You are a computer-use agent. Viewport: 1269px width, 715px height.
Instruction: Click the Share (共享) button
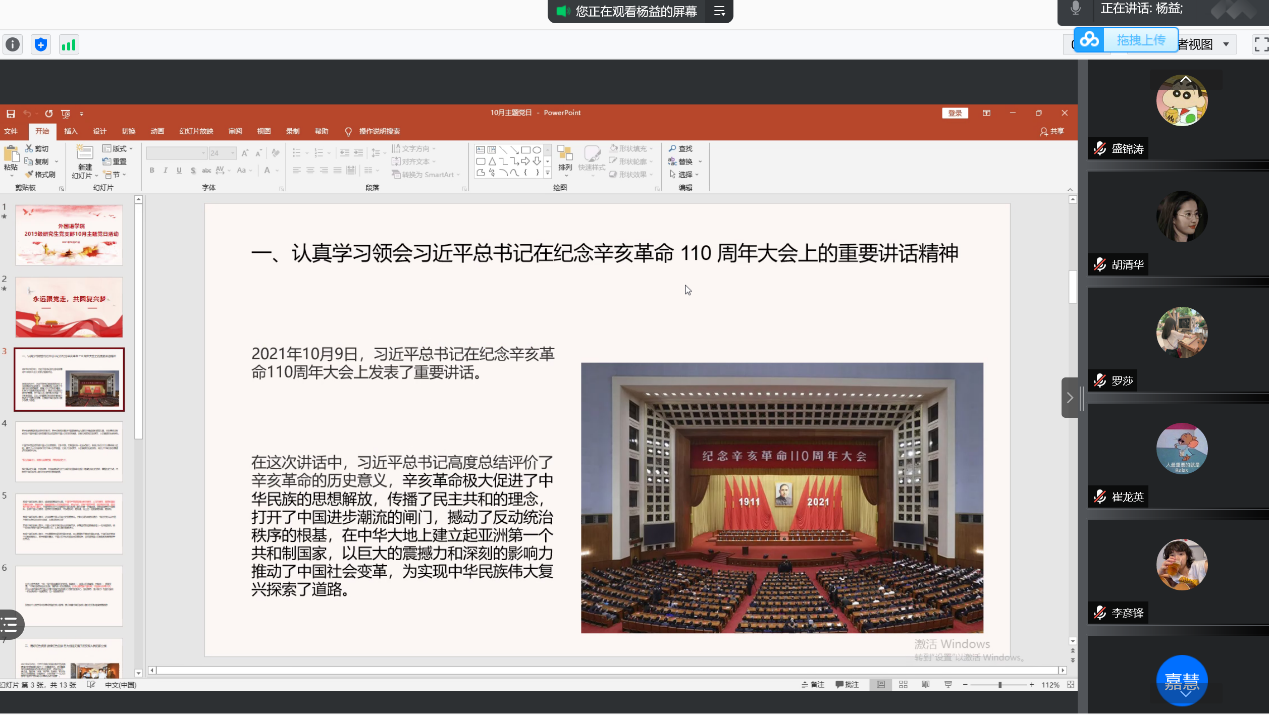coord(1052,131)
